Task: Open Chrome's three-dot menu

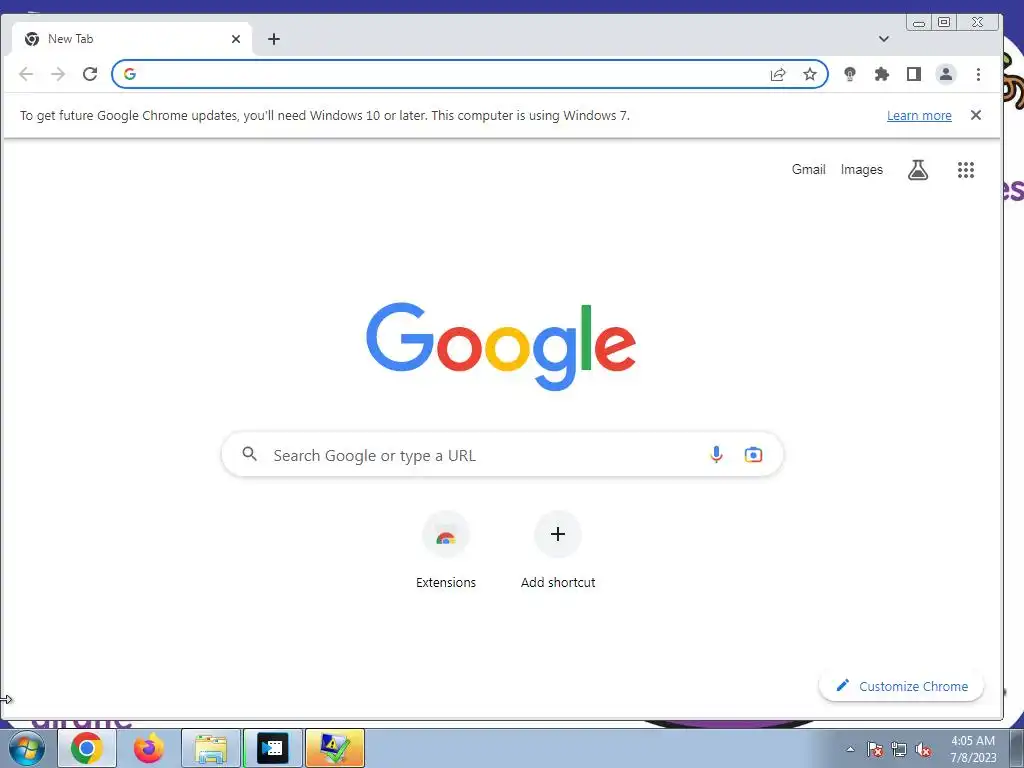Action: pyautogui.click(x=978, y=74)
